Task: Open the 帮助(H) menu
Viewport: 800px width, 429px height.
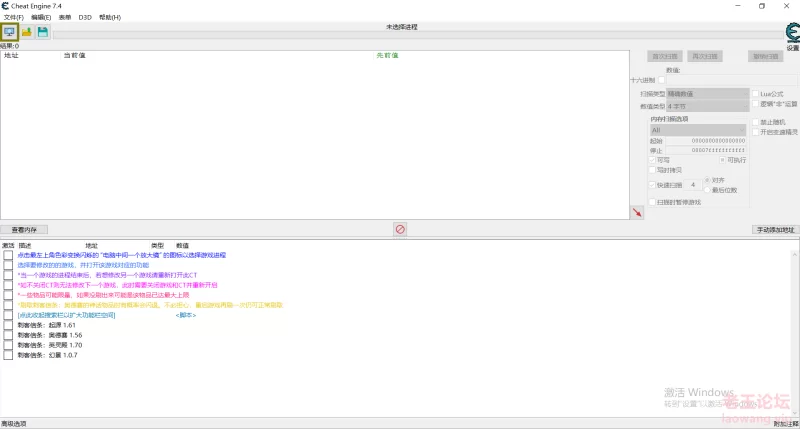Action: pos(110,17)
